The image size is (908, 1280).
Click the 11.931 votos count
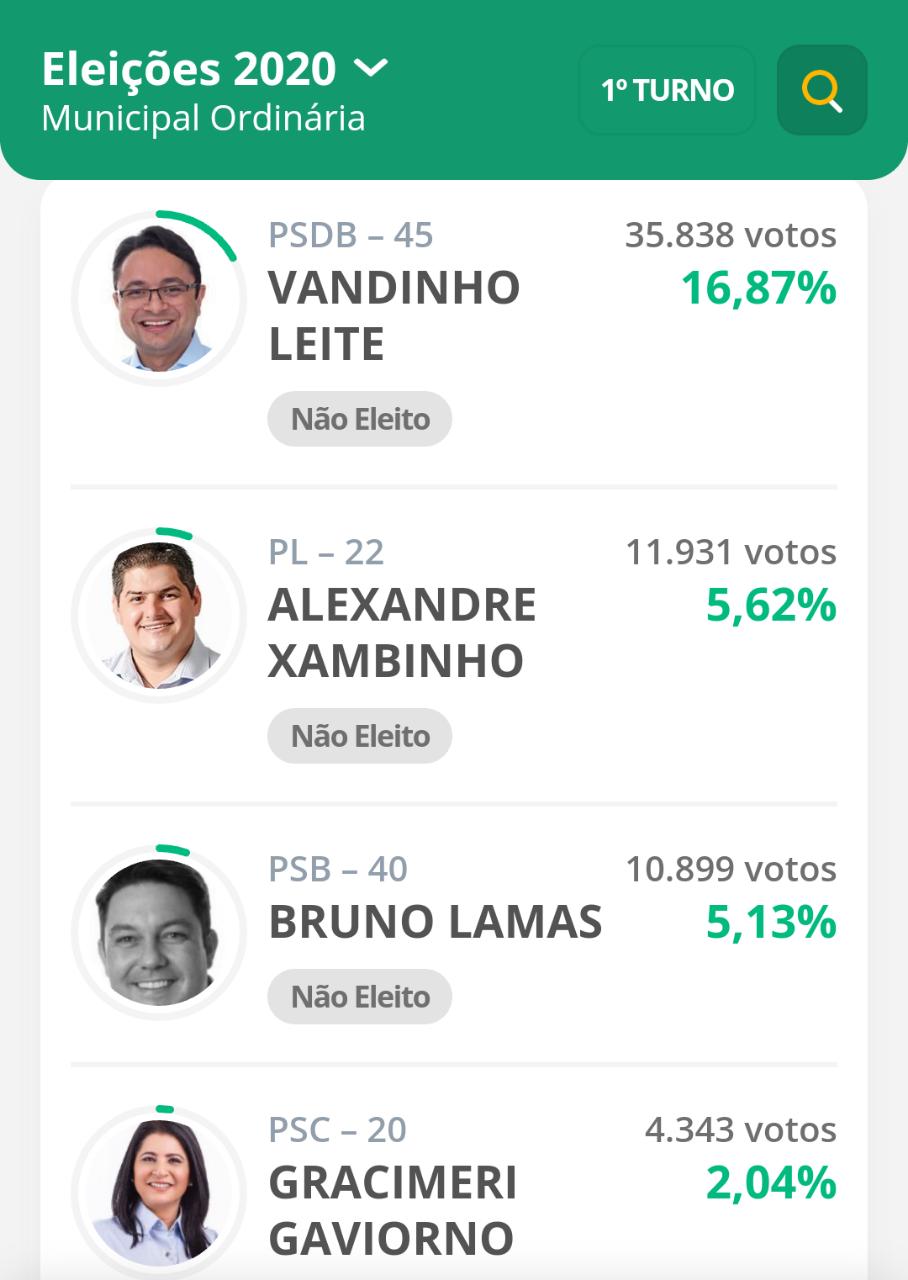[731, 552]
